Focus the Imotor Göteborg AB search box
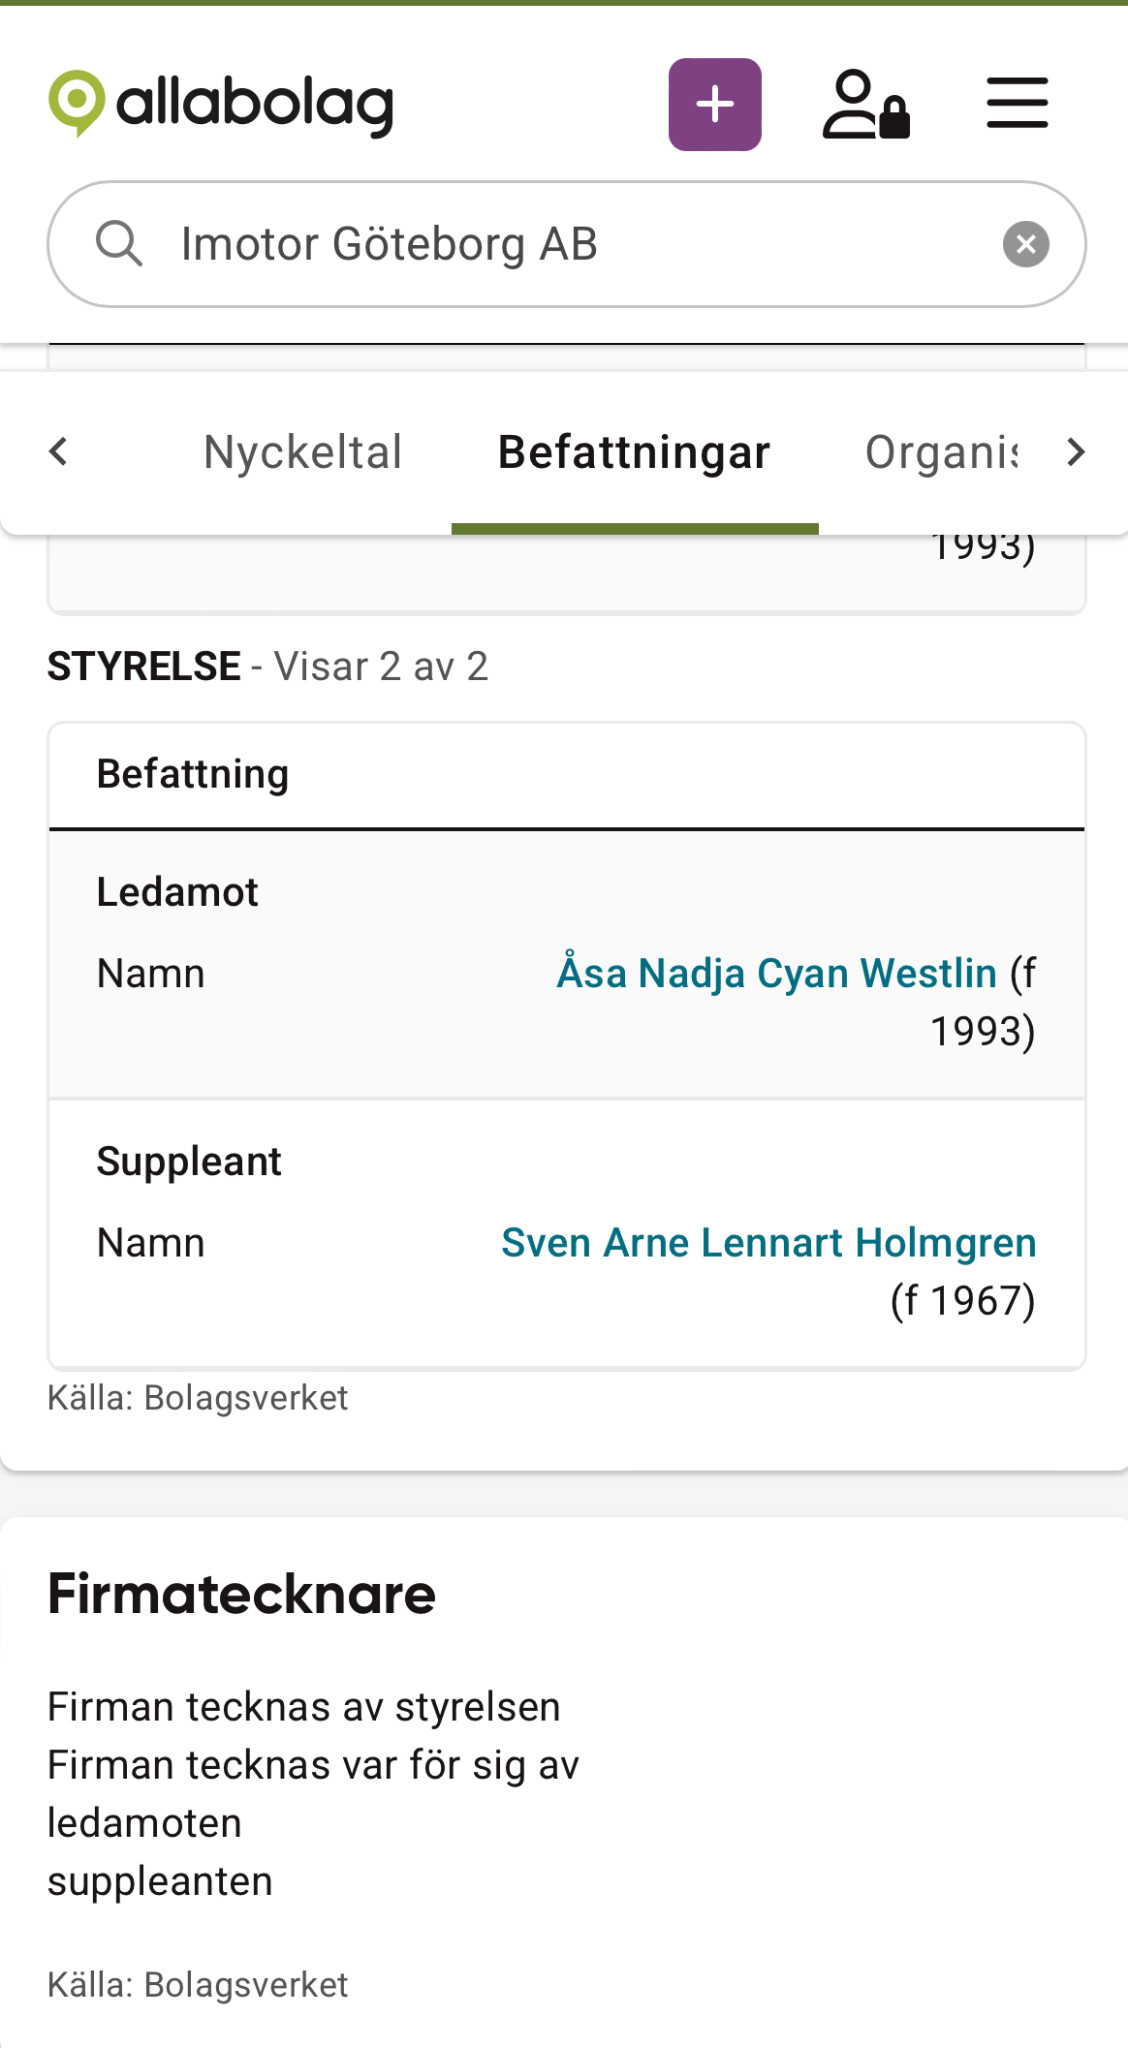The width and height of the screenshot is (1128, 2048). [x=567, y=244]
